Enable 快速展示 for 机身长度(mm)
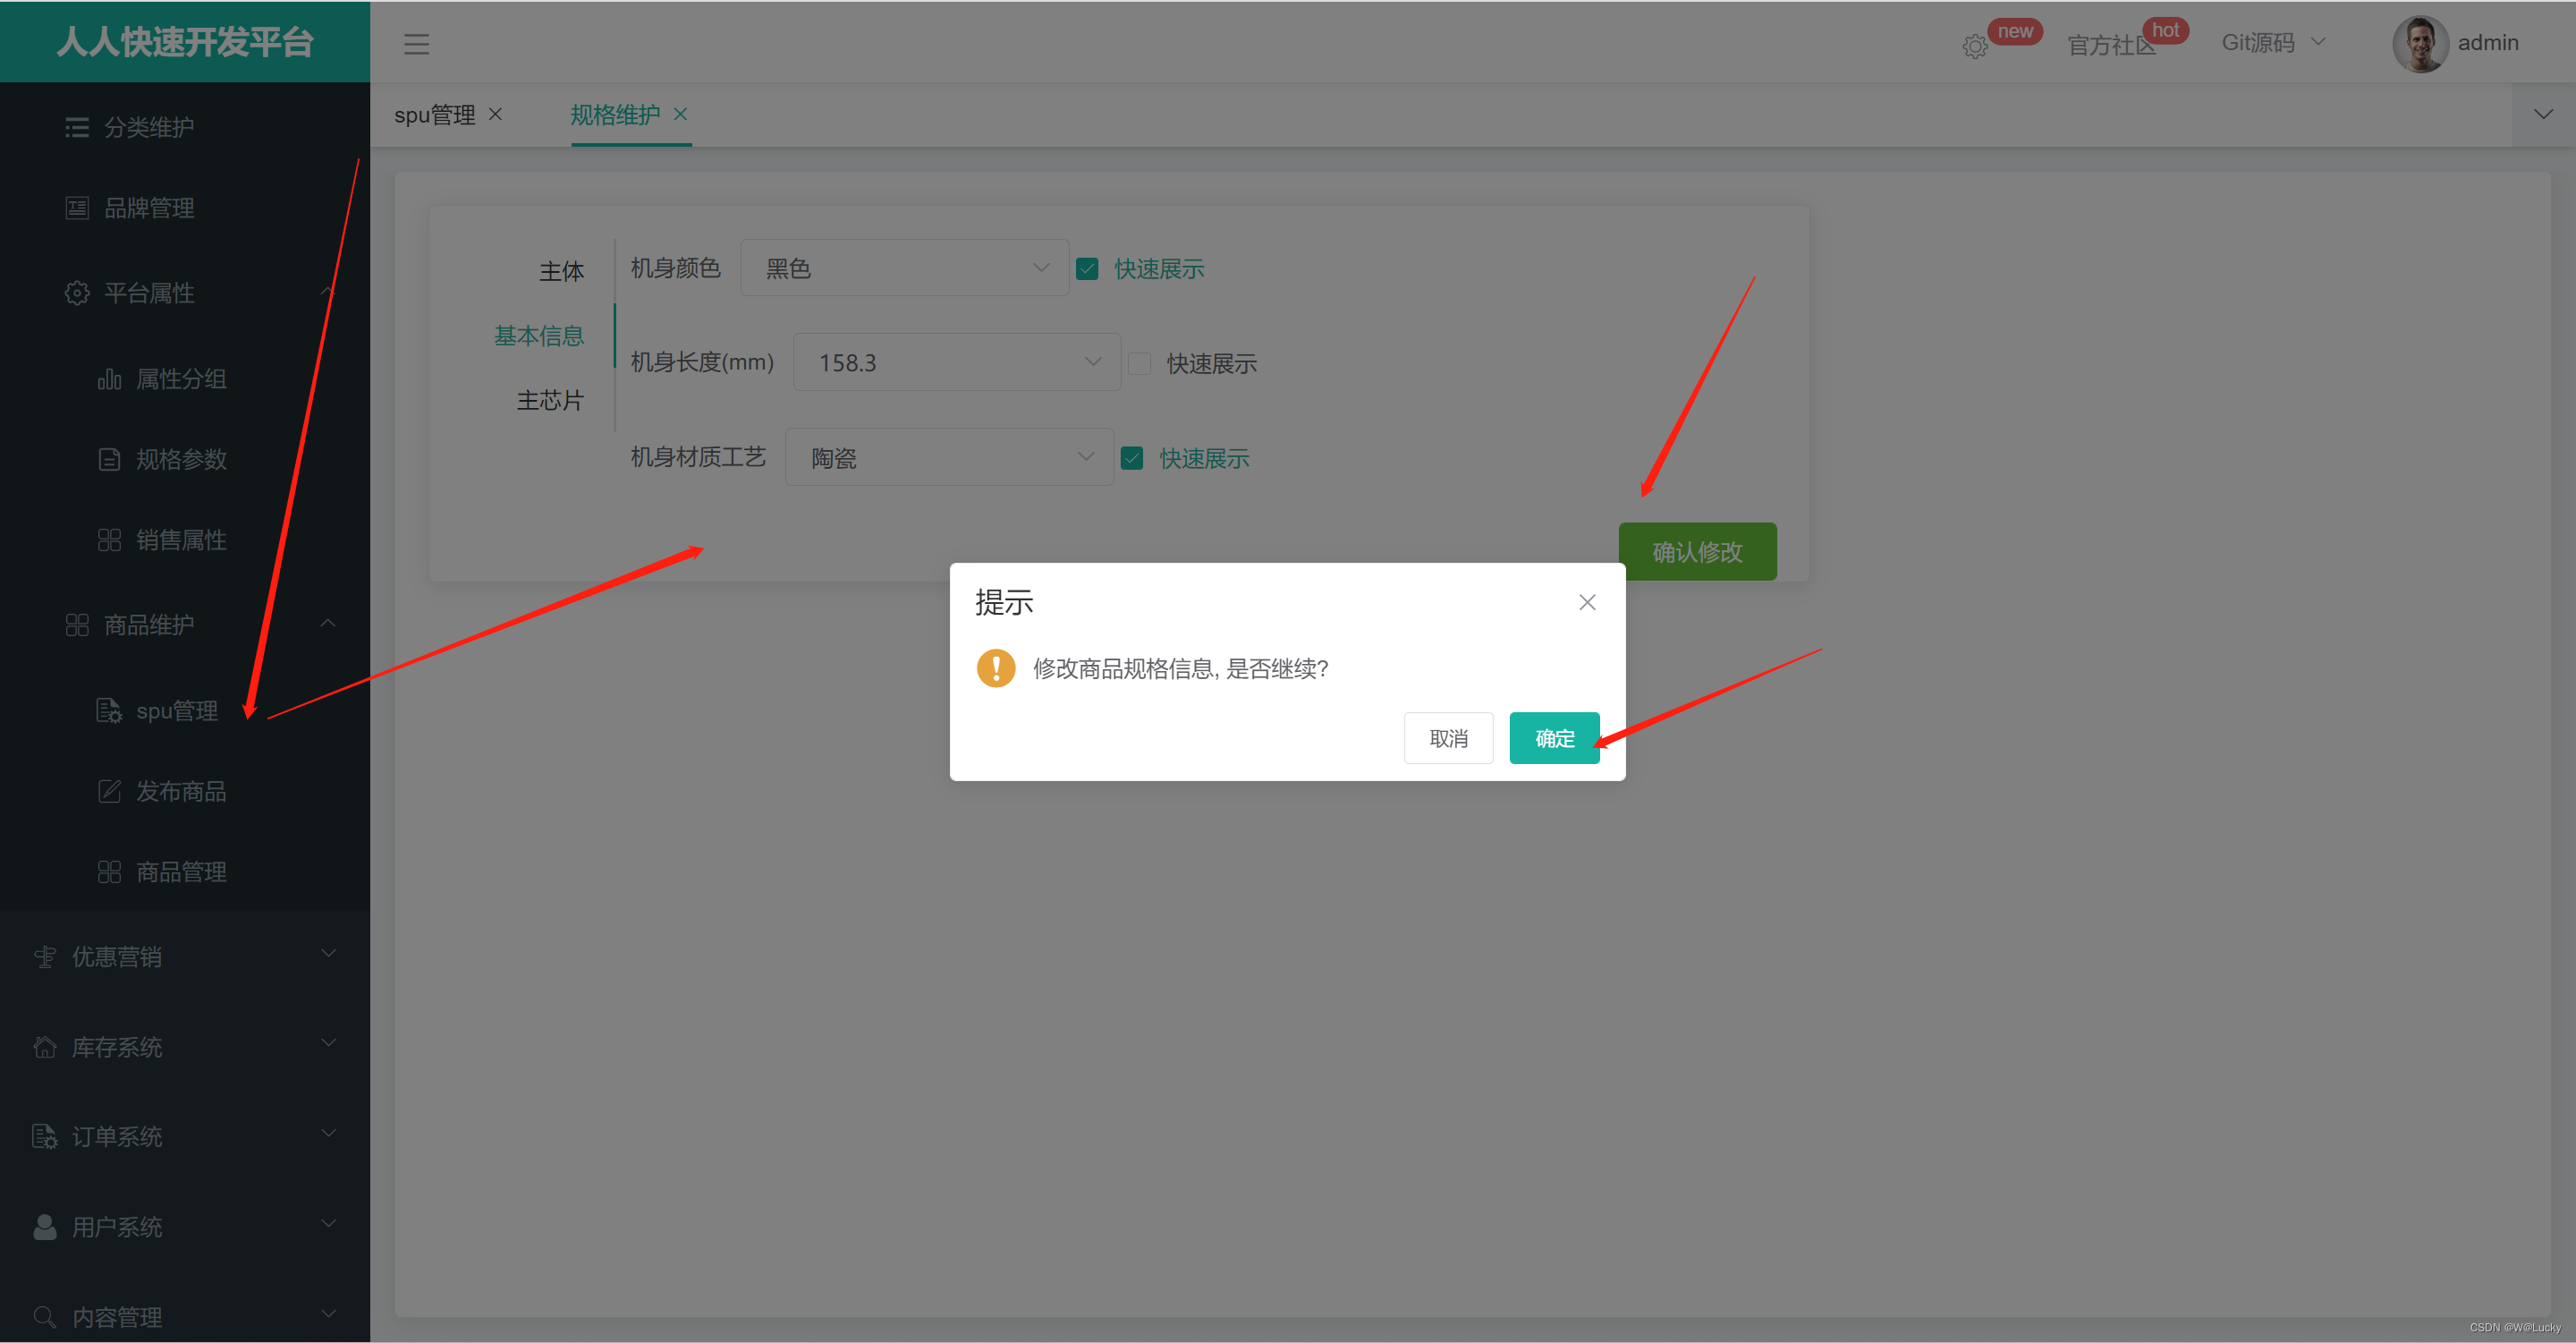 point(1139,363)
